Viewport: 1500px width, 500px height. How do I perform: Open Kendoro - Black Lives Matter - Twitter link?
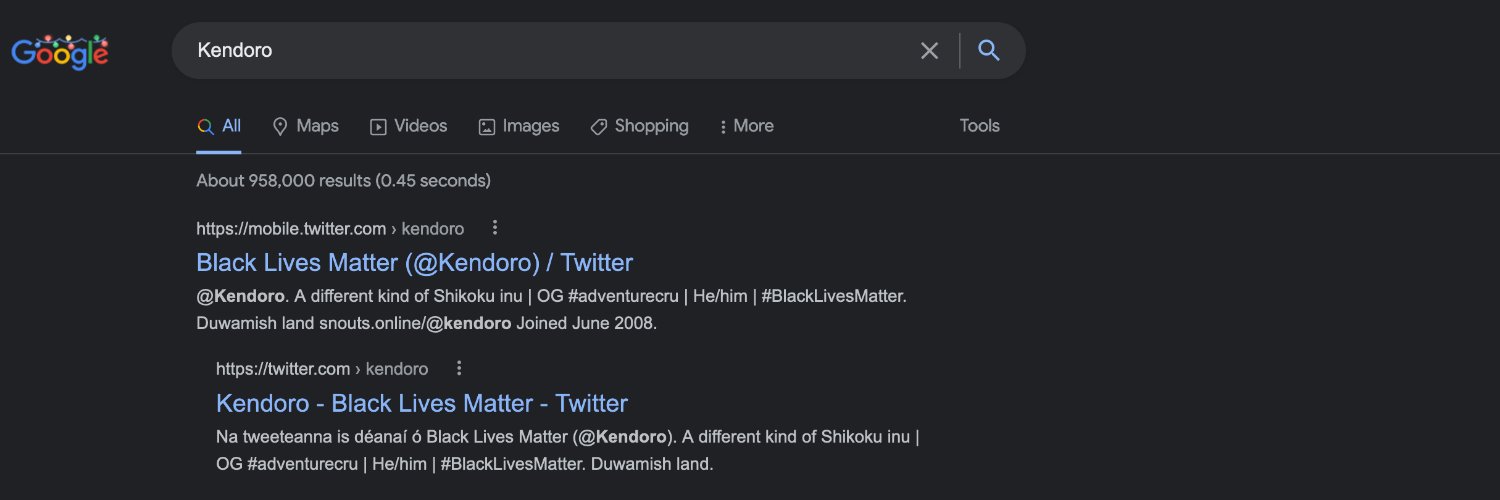[422, 403]
